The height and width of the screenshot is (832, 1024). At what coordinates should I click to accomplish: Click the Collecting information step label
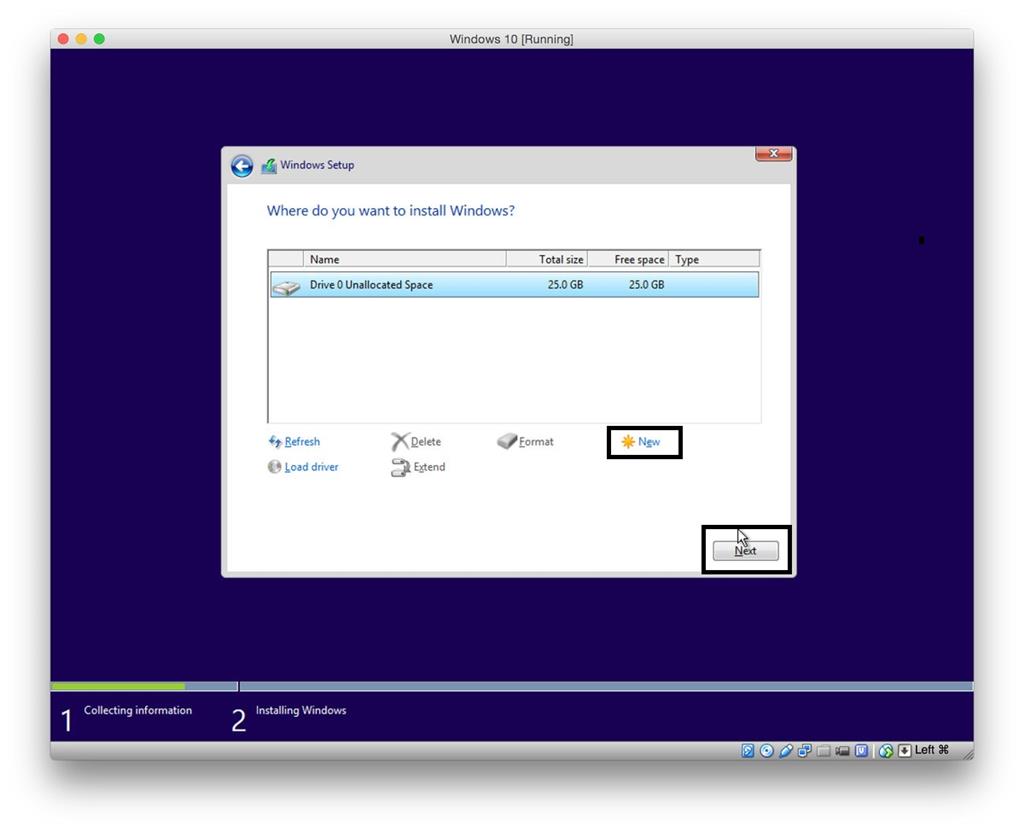tap(138, 711)
